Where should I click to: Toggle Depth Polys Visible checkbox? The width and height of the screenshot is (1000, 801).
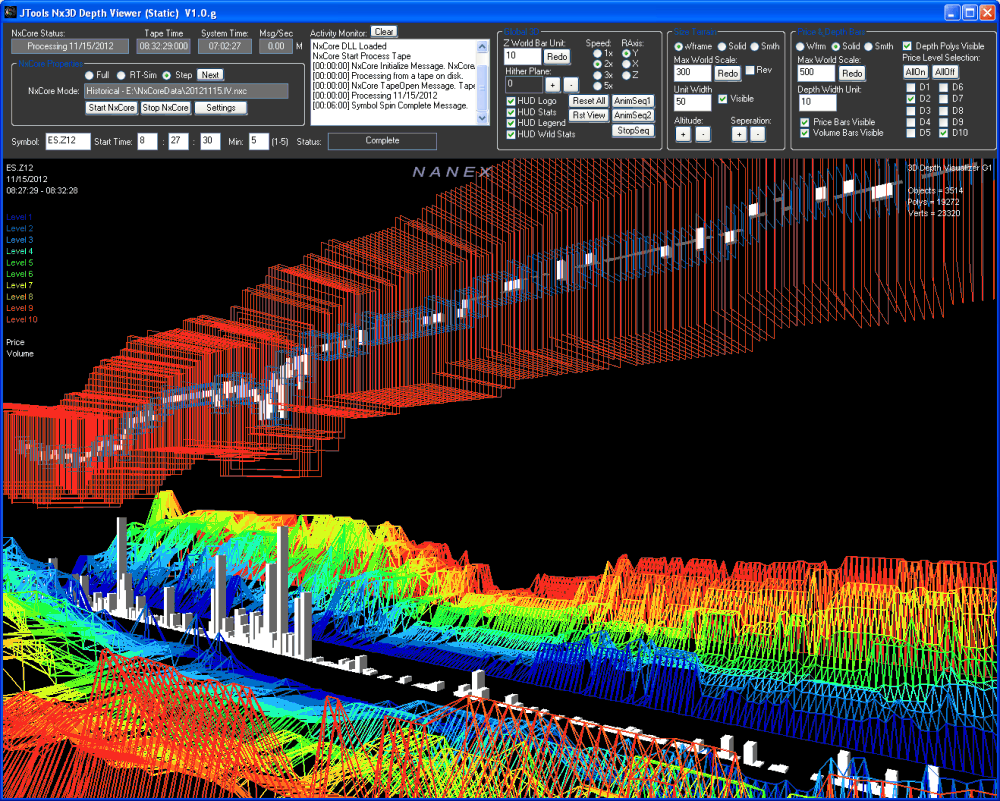click(x=908, y=47)
